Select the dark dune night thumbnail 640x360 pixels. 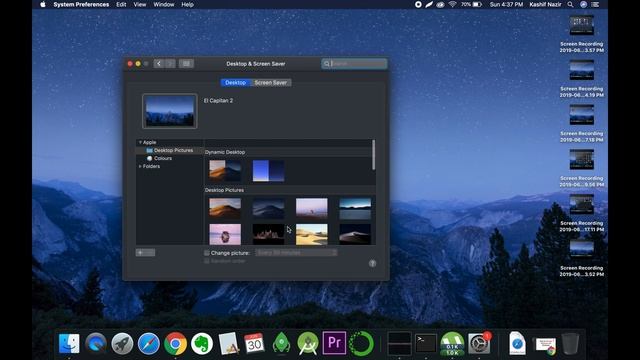[355, 234]
